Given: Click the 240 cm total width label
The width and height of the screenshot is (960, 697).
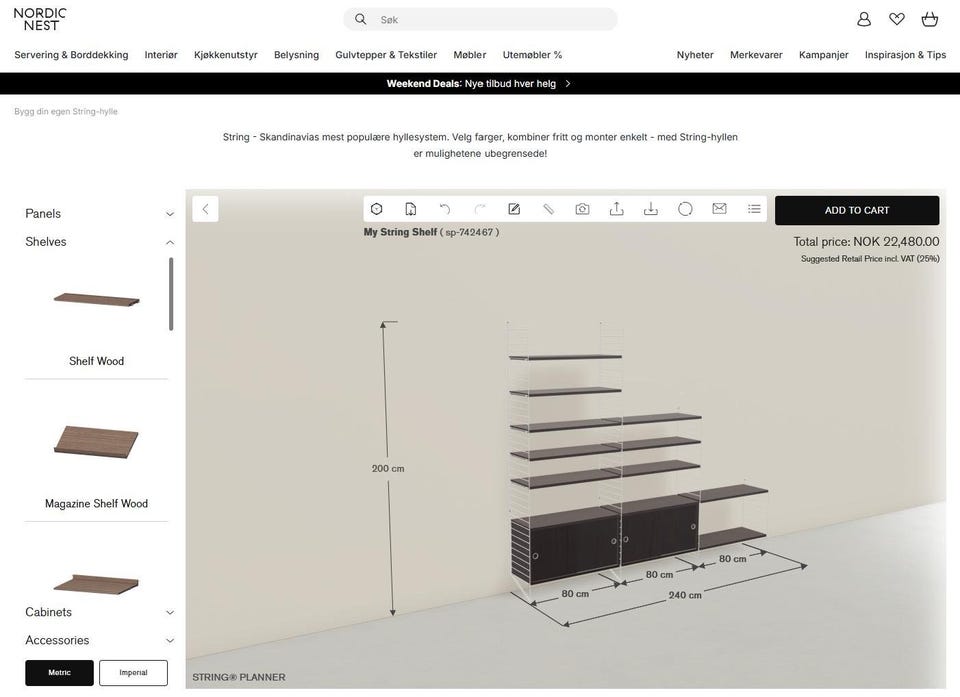Looking at the screenshot, I should click(x=684, y=595).
